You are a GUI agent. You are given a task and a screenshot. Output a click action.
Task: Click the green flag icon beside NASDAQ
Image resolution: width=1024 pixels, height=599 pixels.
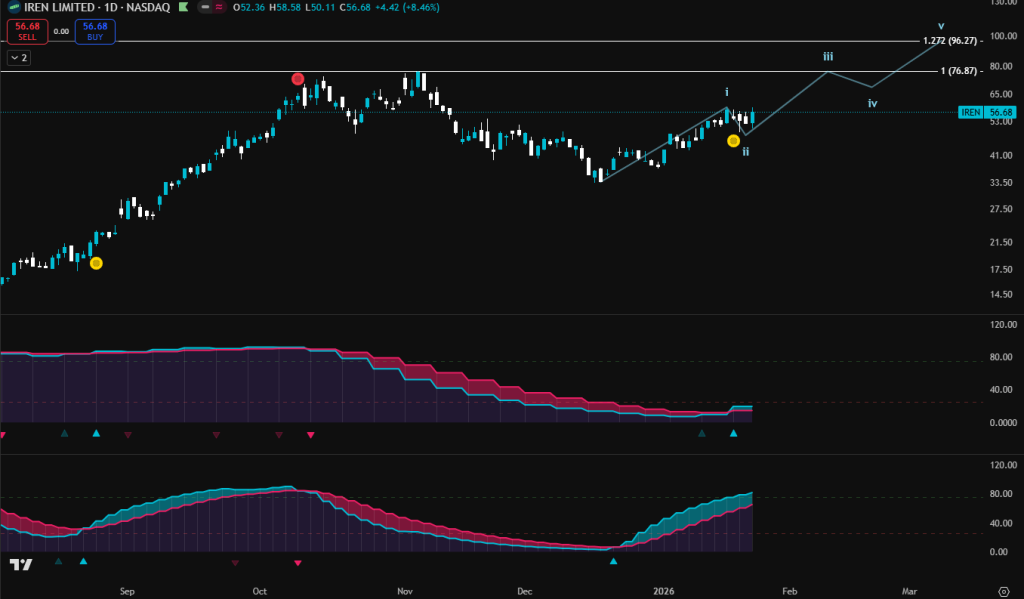pos(184,7)
